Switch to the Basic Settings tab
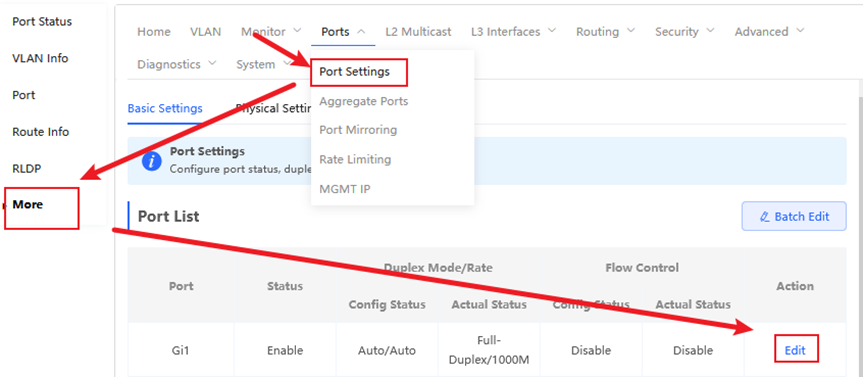 [x=165, y=108]
